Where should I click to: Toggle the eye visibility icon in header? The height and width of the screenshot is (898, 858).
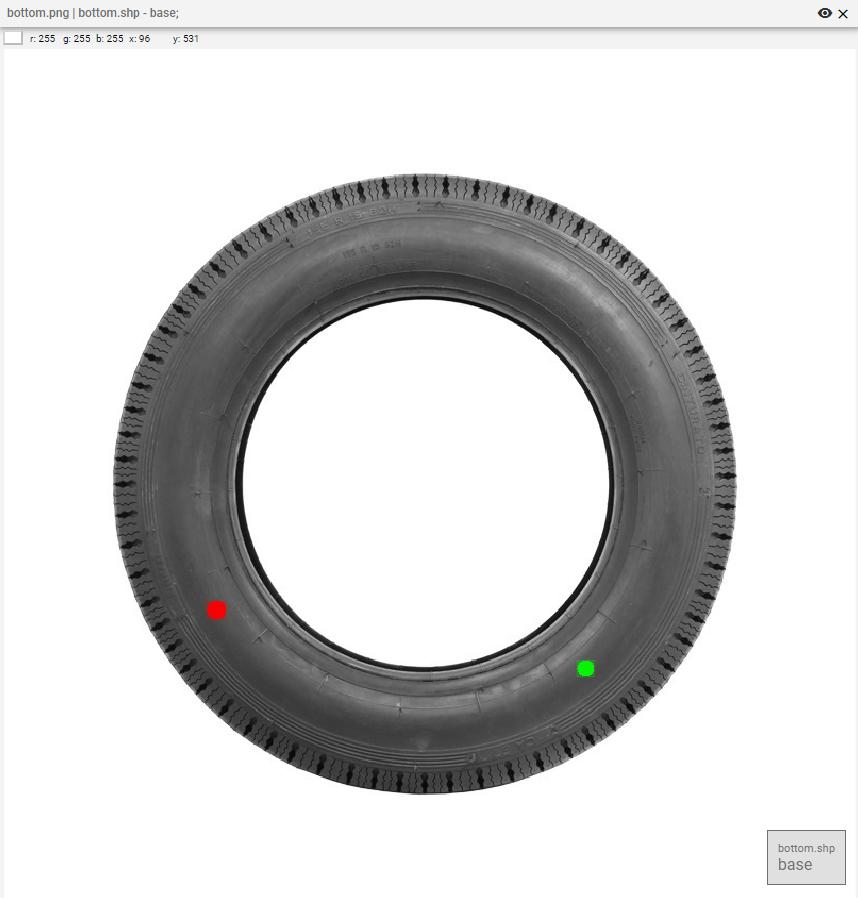pos(825,13)
